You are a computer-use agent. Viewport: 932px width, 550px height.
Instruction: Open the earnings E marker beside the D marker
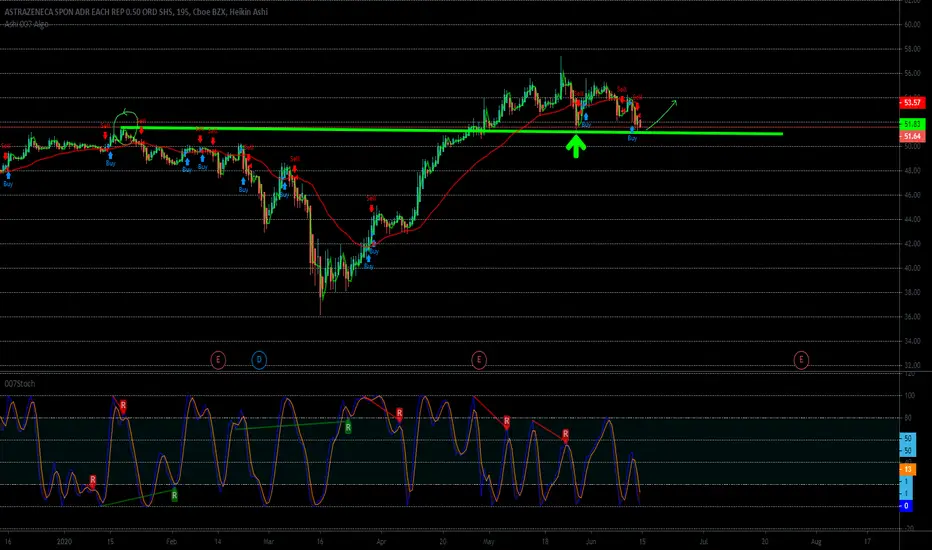tap(218, 360)
